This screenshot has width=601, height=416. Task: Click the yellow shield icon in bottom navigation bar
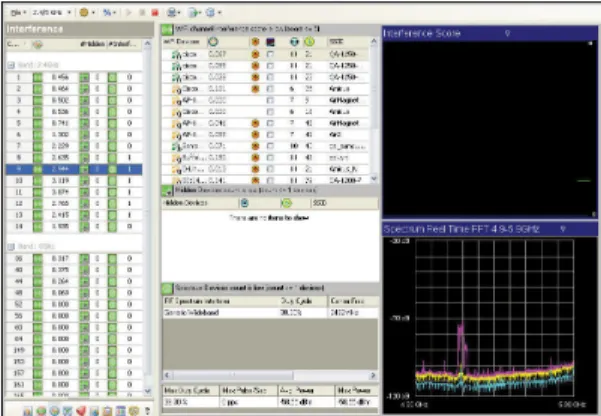(x=133, y=411)
